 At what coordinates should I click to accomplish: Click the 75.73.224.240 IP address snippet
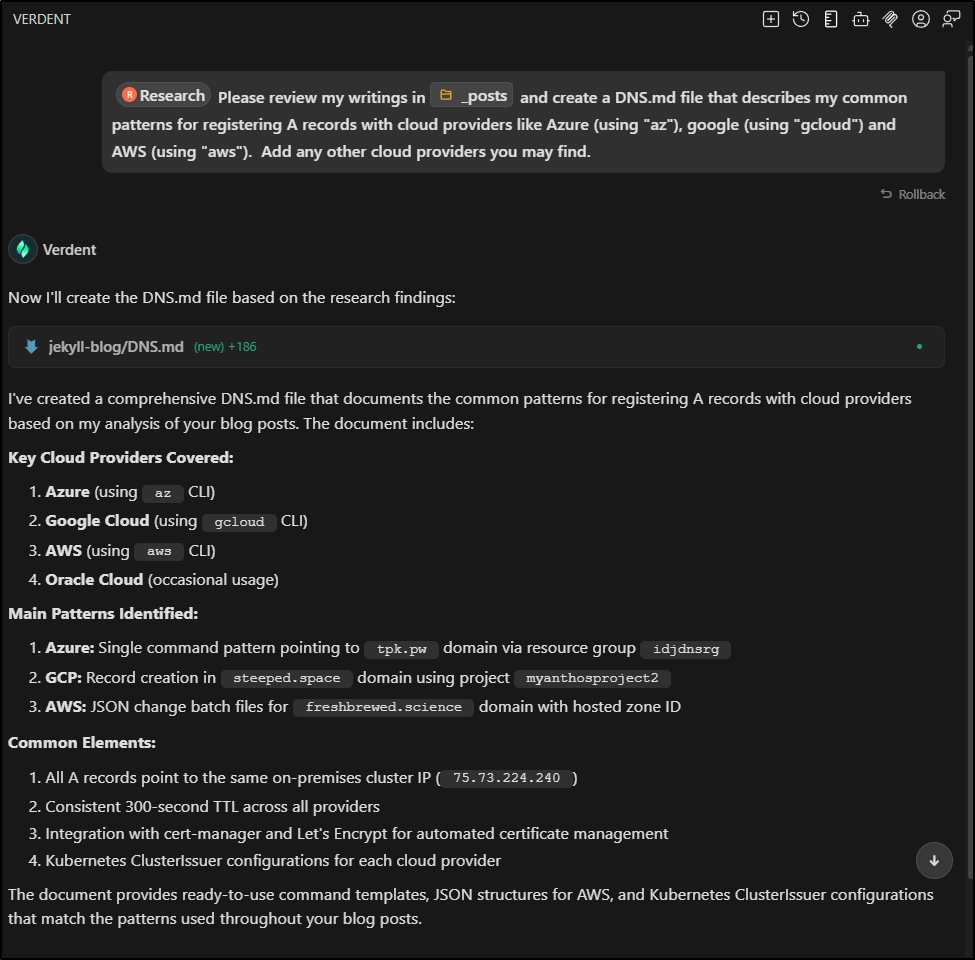pos(507,779)
